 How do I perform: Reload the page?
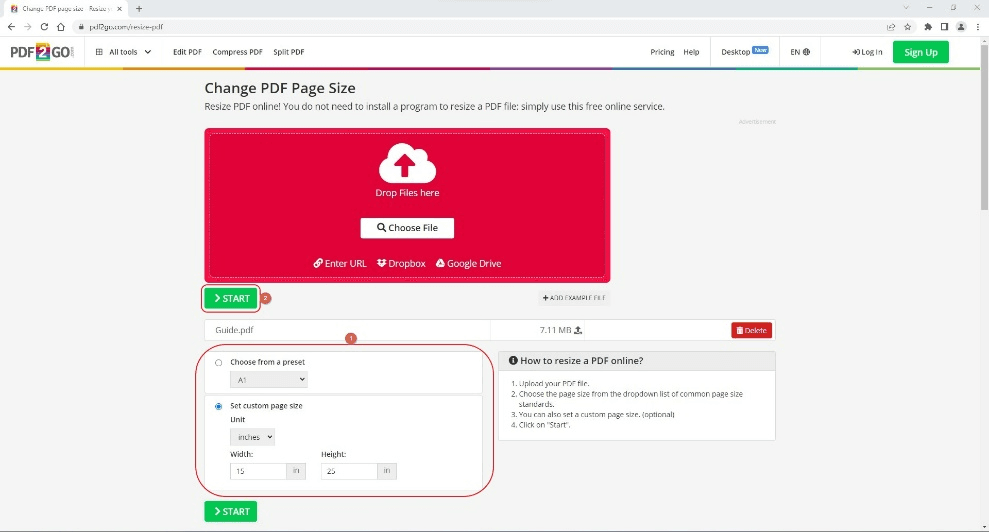[44, 27]
